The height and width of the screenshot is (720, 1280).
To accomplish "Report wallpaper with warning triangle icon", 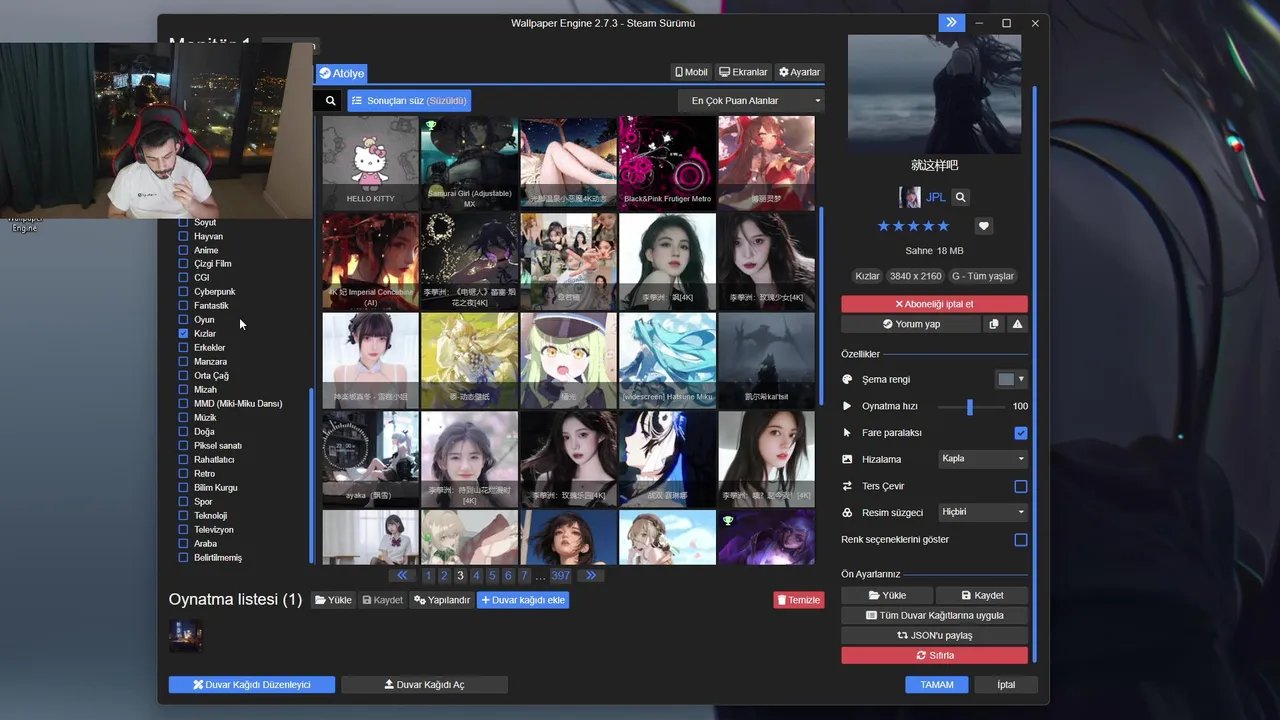I will (x=1017, y=324).
